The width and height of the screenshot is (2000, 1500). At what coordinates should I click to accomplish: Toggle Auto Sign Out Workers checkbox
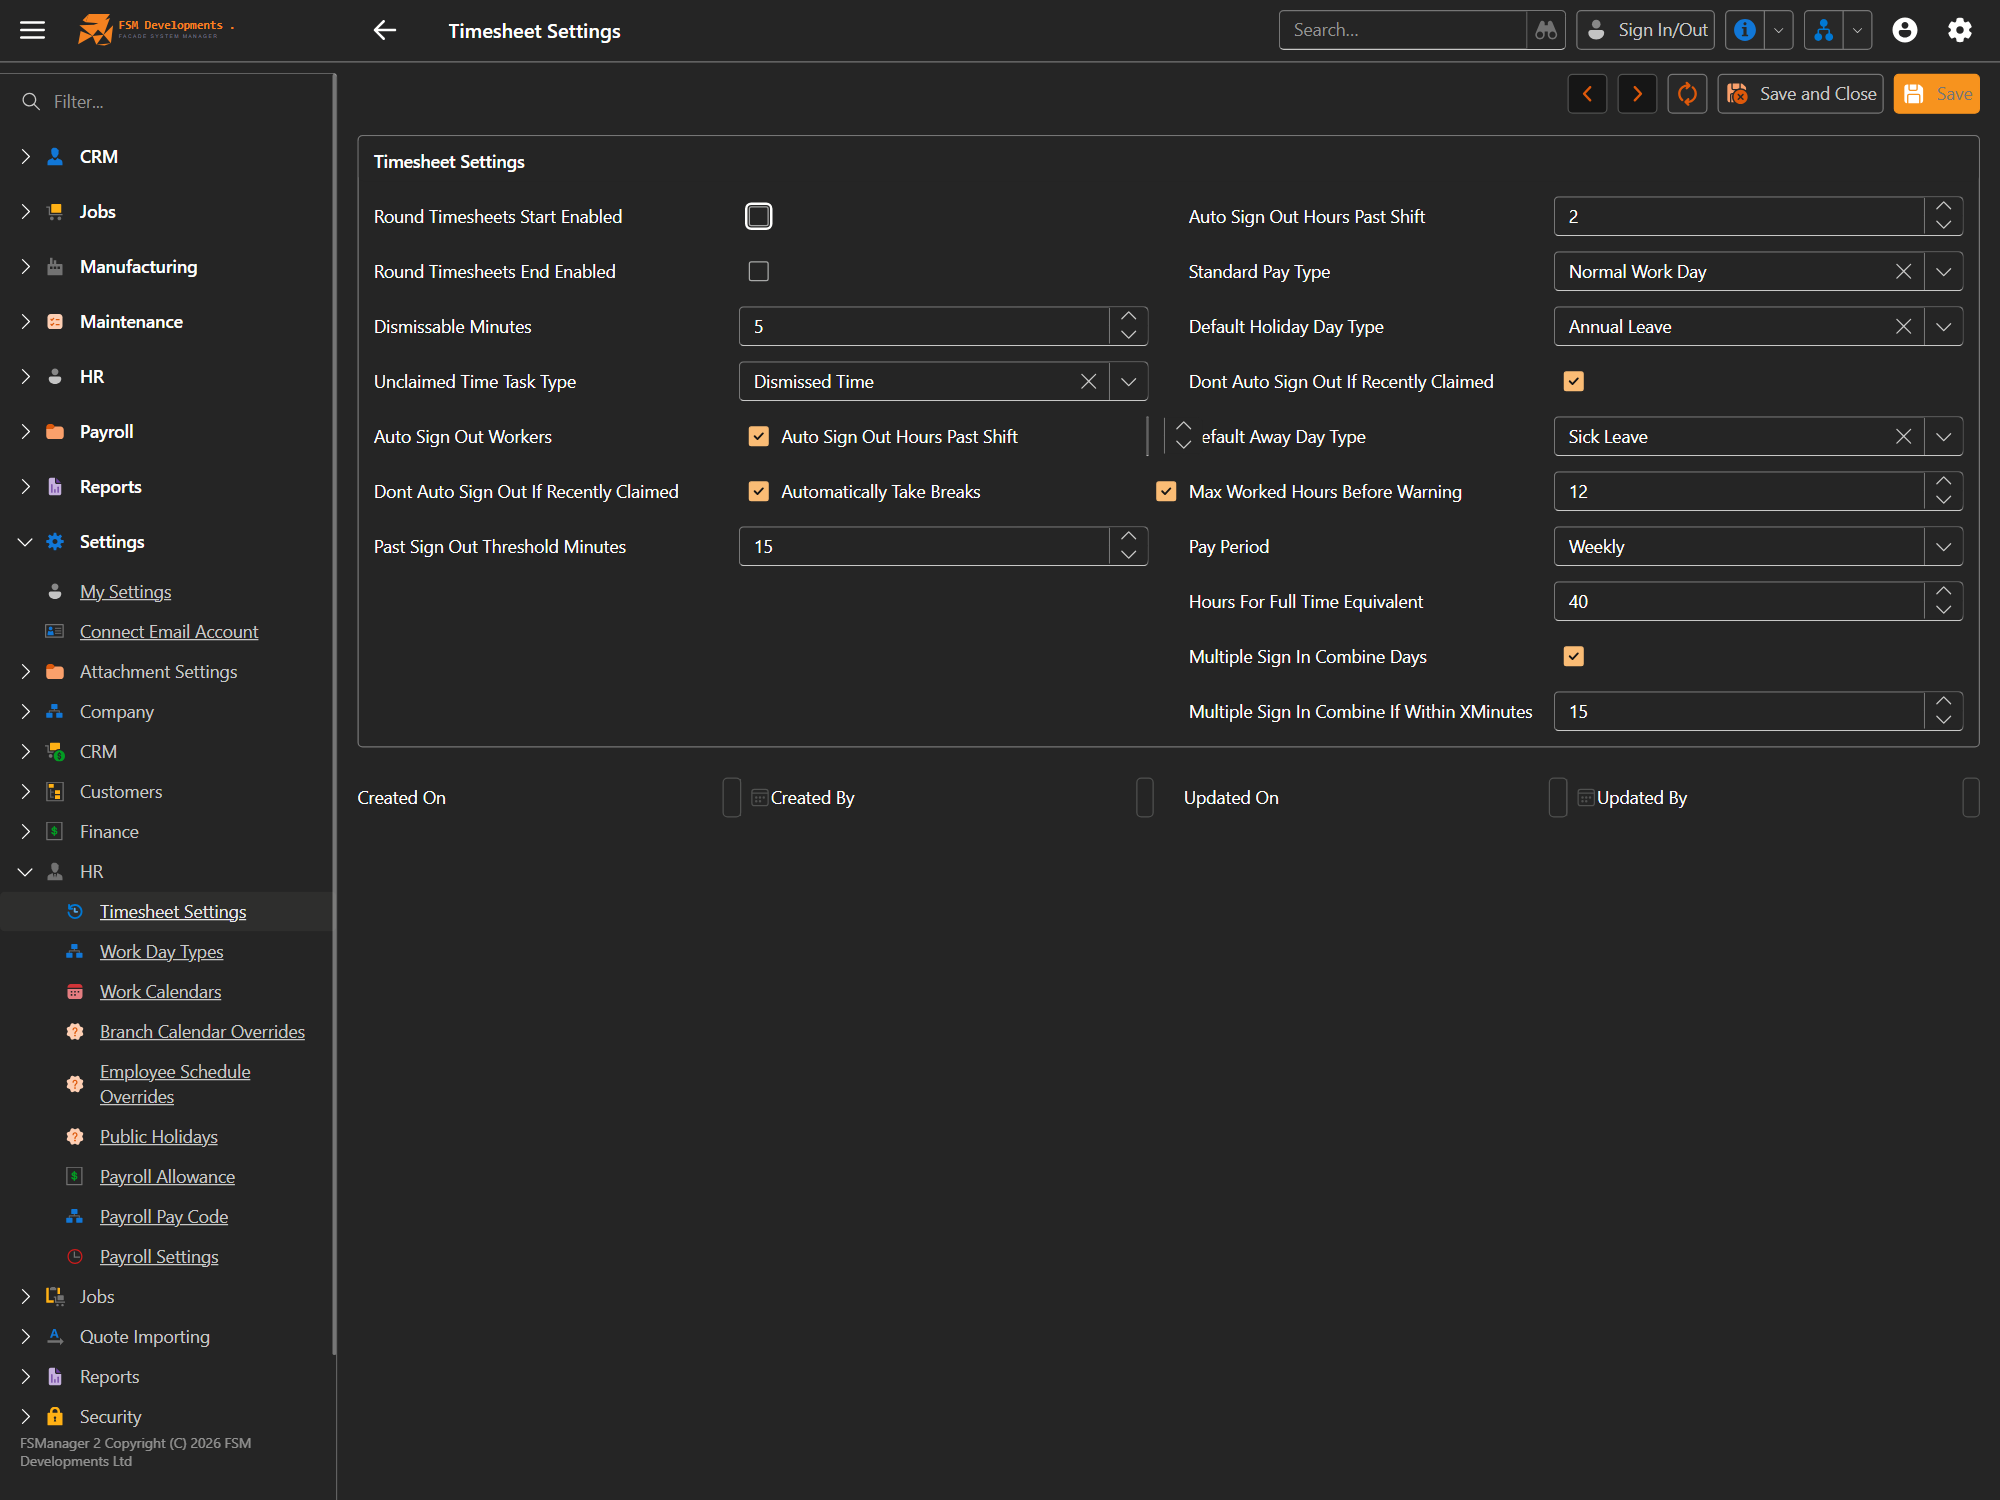(759, 437)
